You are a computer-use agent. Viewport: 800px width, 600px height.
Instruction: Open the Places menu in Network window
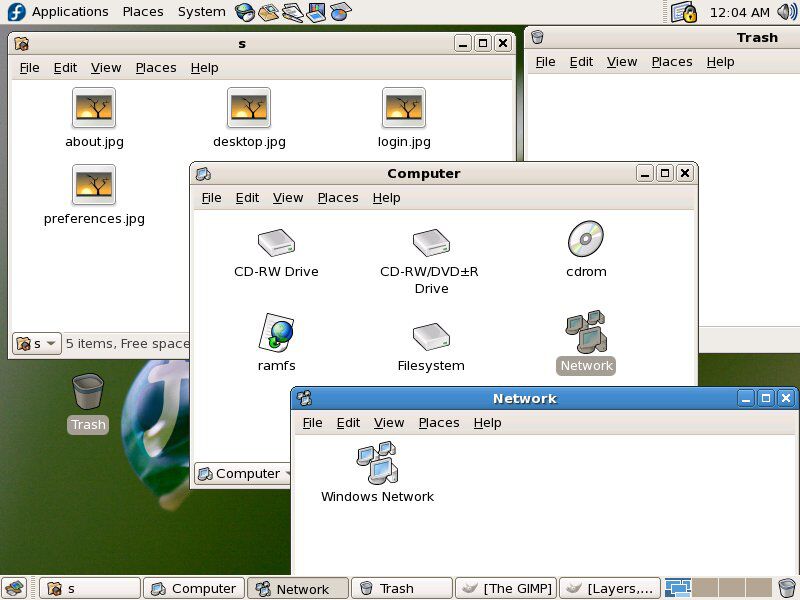tap(438, 422)
